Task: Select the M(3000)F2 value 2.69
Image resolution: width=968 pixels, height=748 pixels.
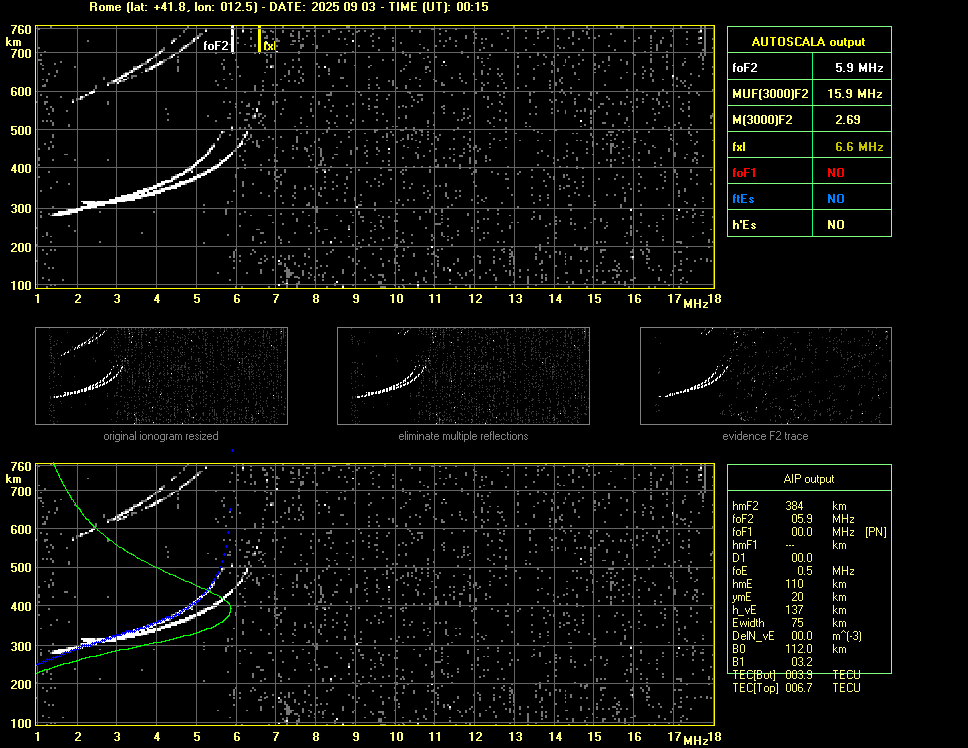Action: pyautogui.click(x=848, y=120)
